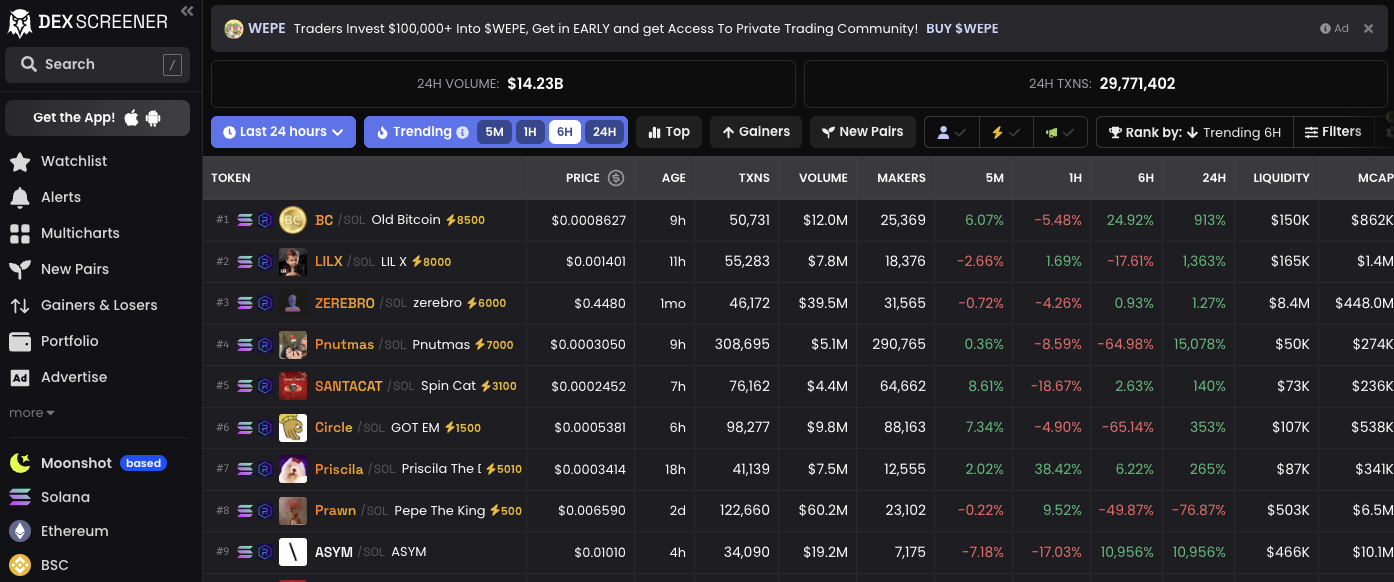Image resolution: width=1394 pixels, height=582 pixels.
Task: Toggle the ads megaphone filter
Action: (x=1060, y=132)
